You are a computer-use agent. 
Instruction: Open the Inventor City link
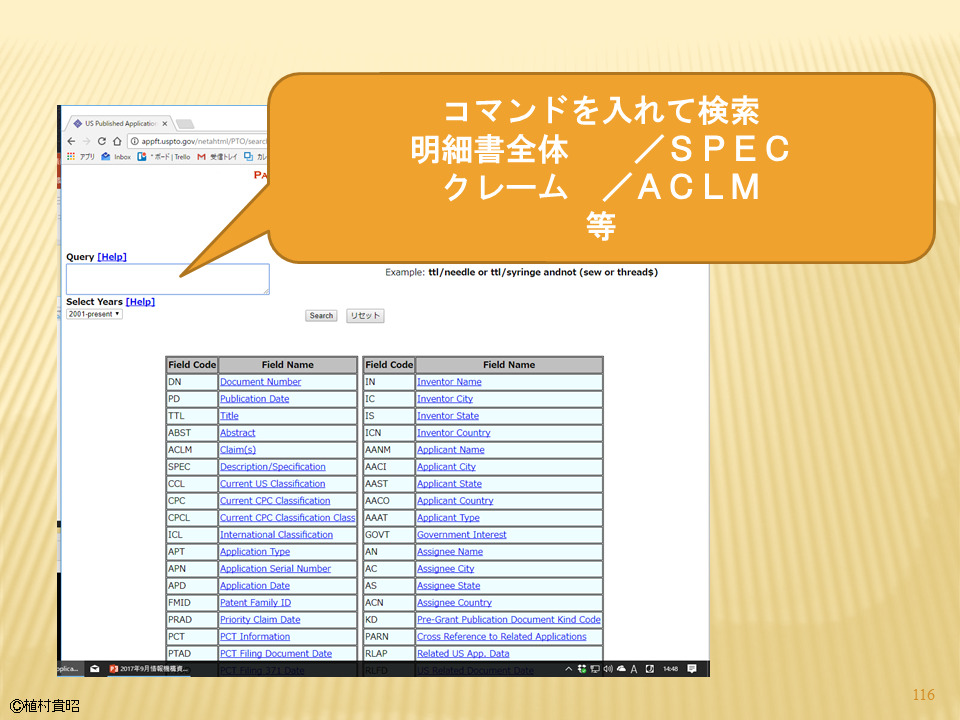pyautogui.click(x=445, y=399)
